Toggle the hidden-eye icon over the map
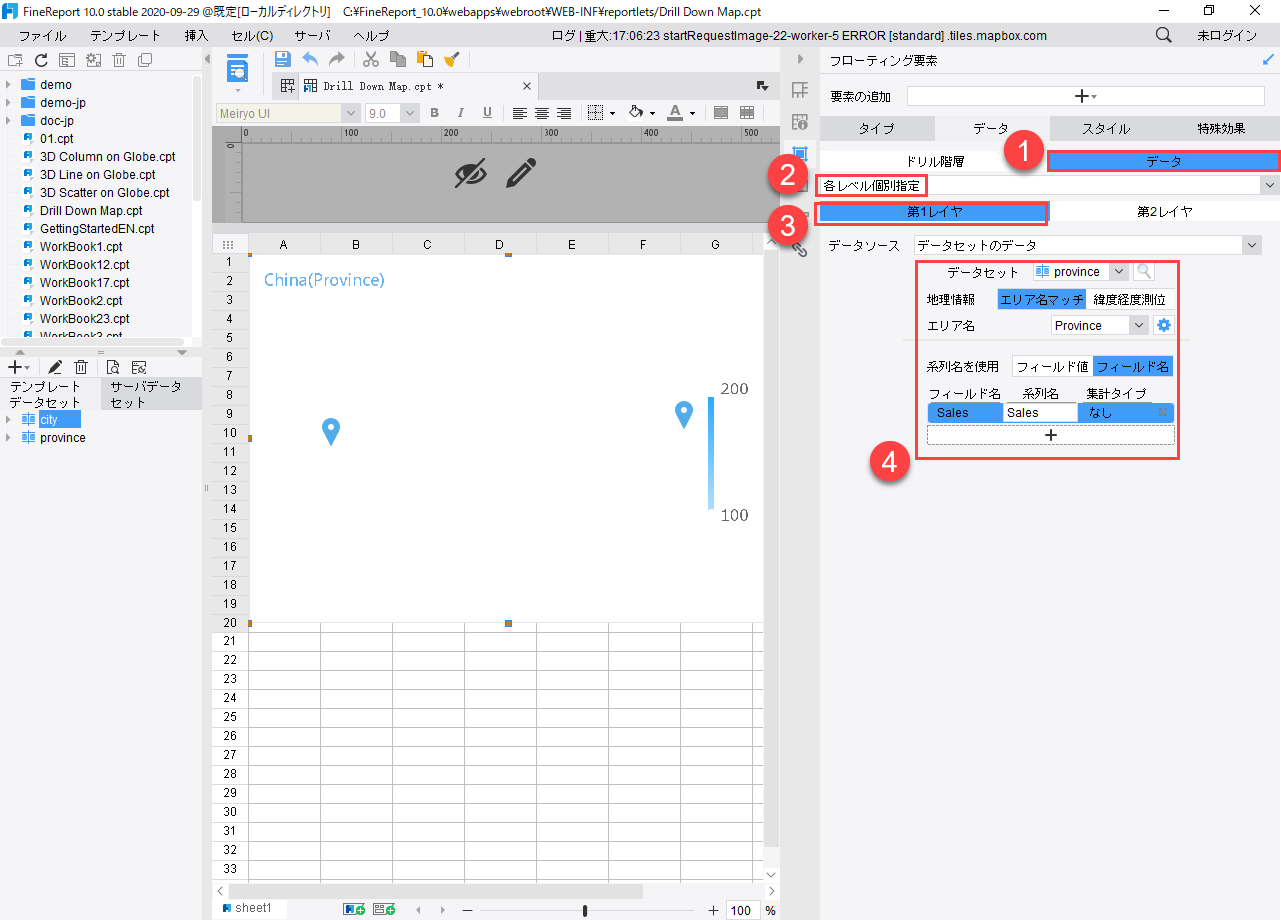This screenshot has width=1281, height=920. pos(471,173)
